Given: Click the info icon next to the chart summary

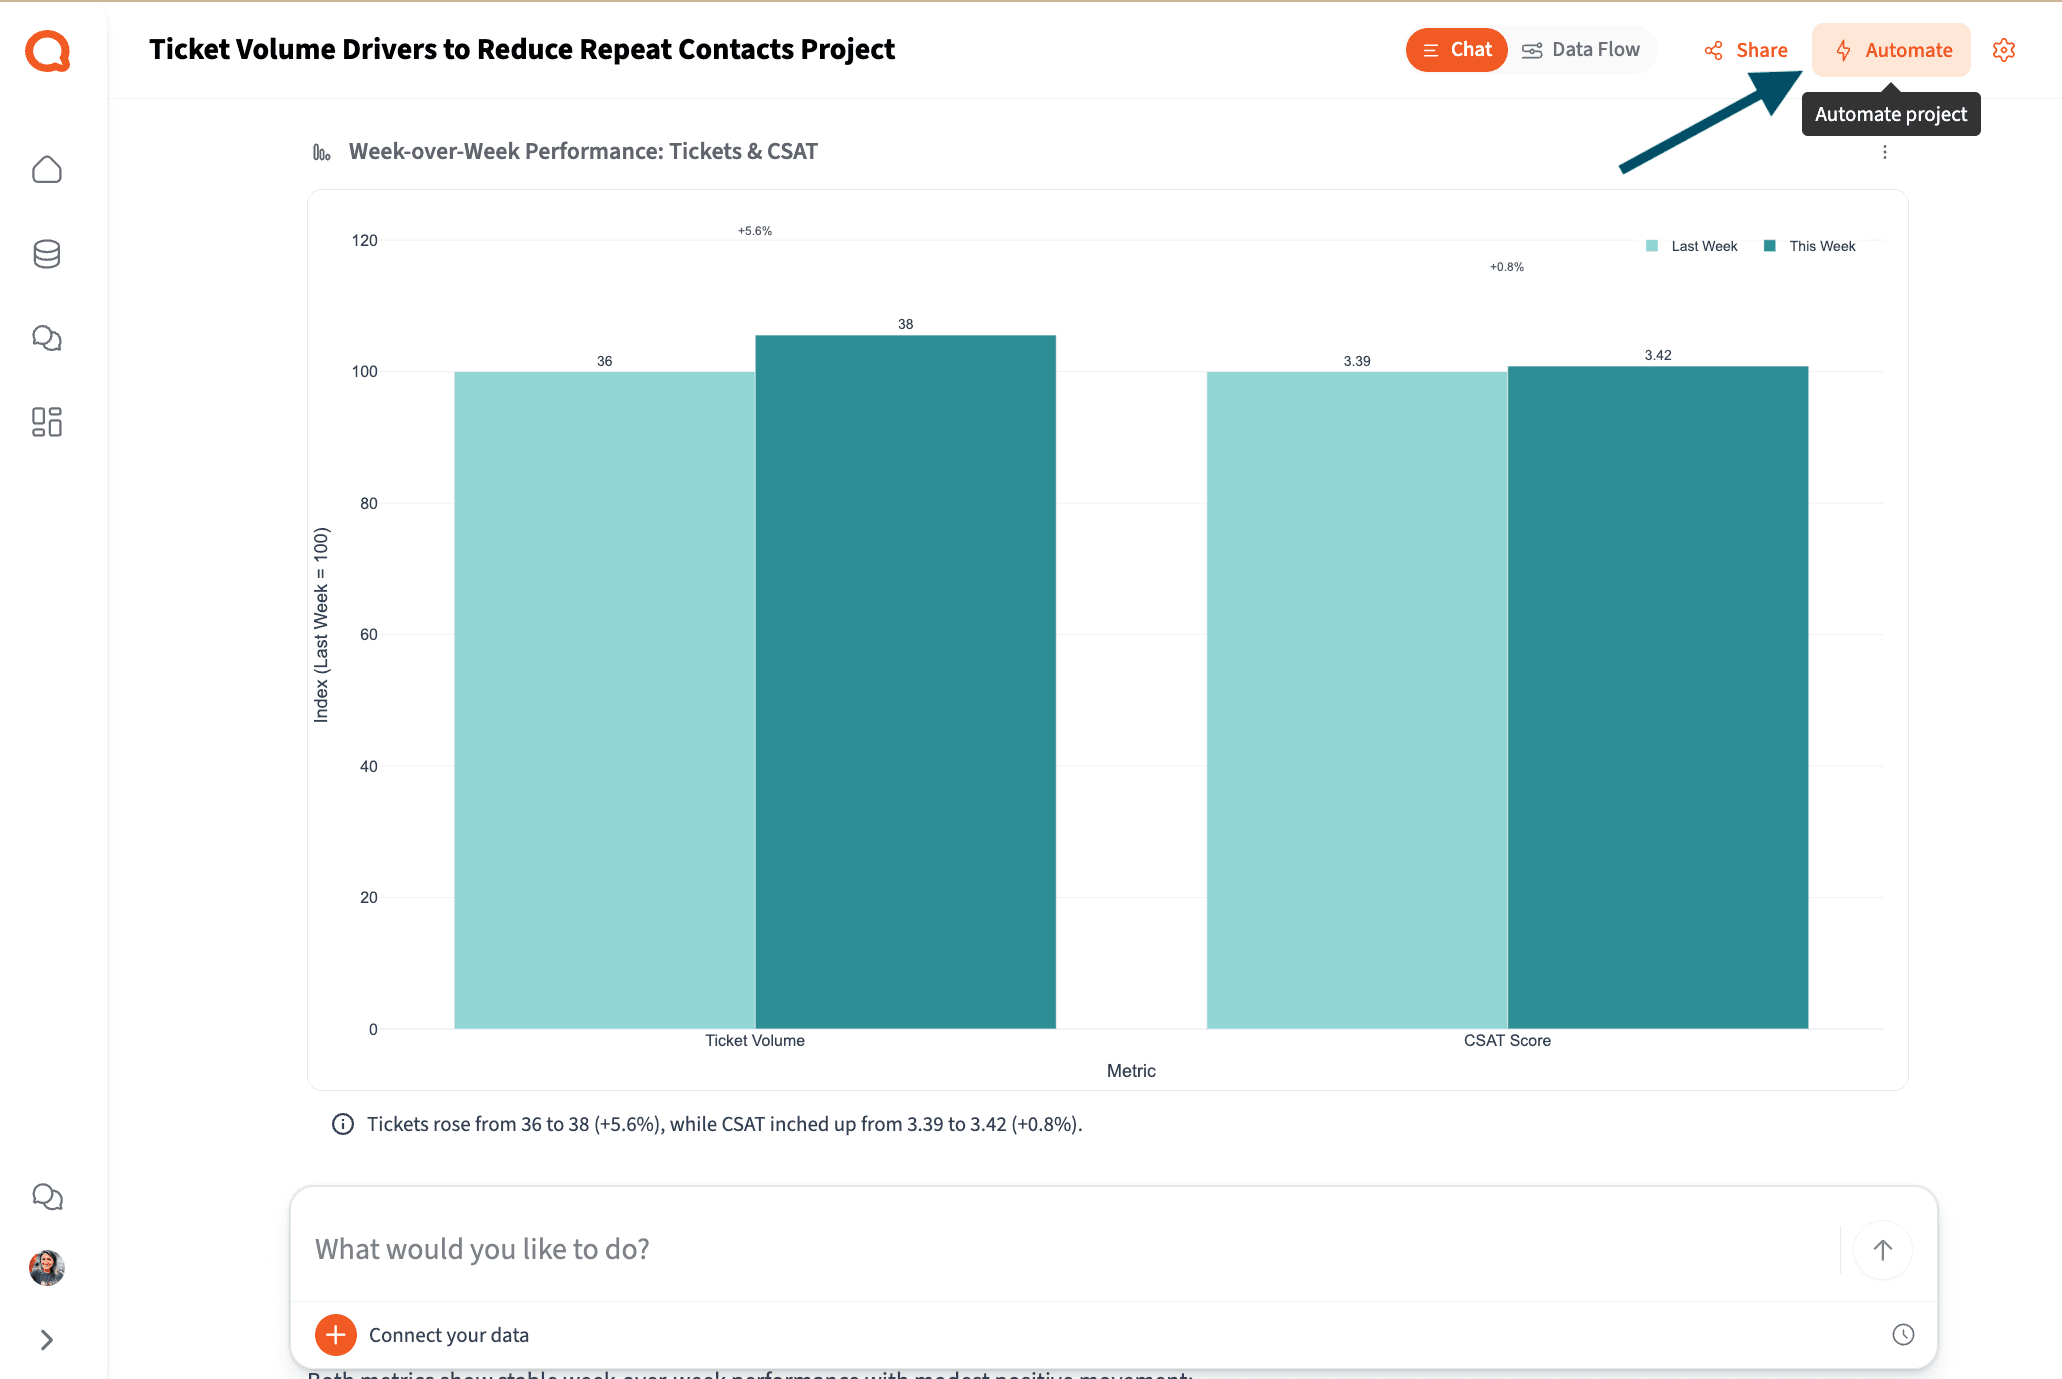Looking at the screenshot, I should [x=342, y=1123].
